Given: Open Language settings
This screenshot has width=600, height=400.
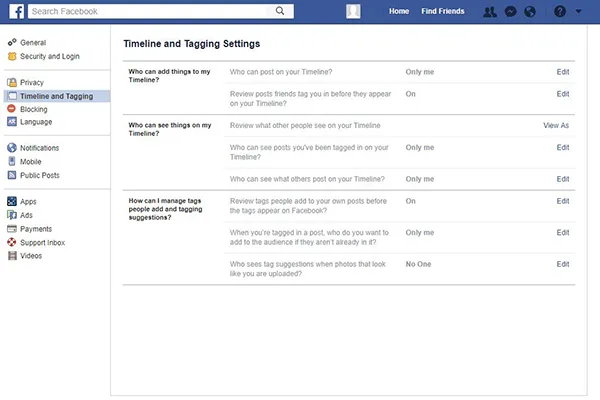Looking at the screenshot, I should click(36, 122).
